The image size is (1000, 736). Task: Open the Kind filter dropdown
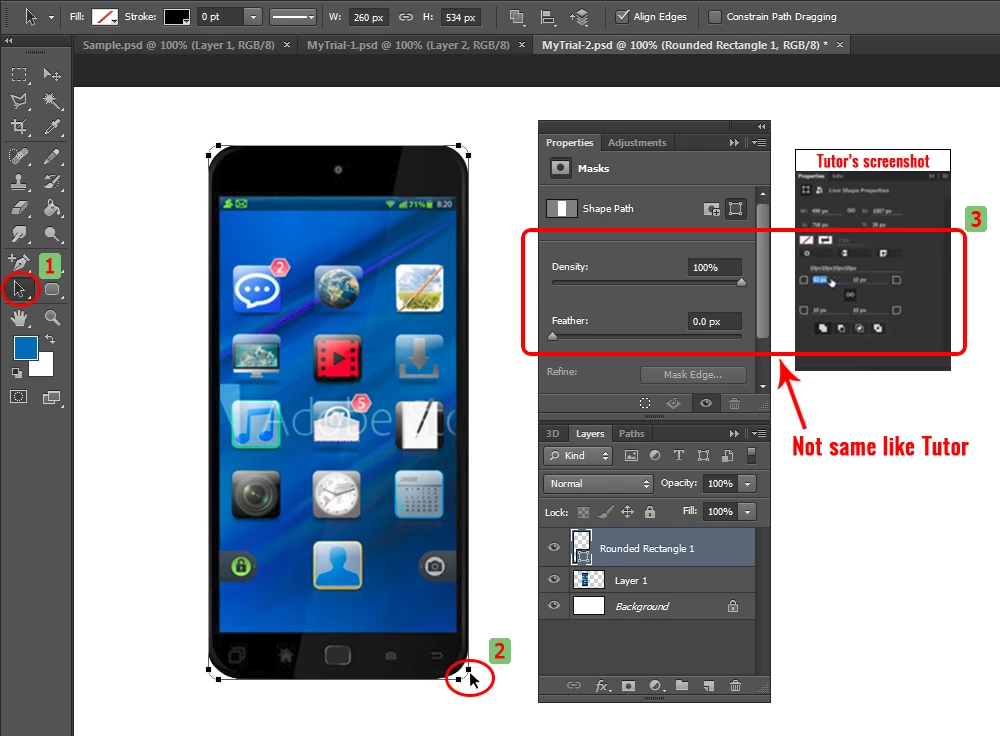[578, 455]
